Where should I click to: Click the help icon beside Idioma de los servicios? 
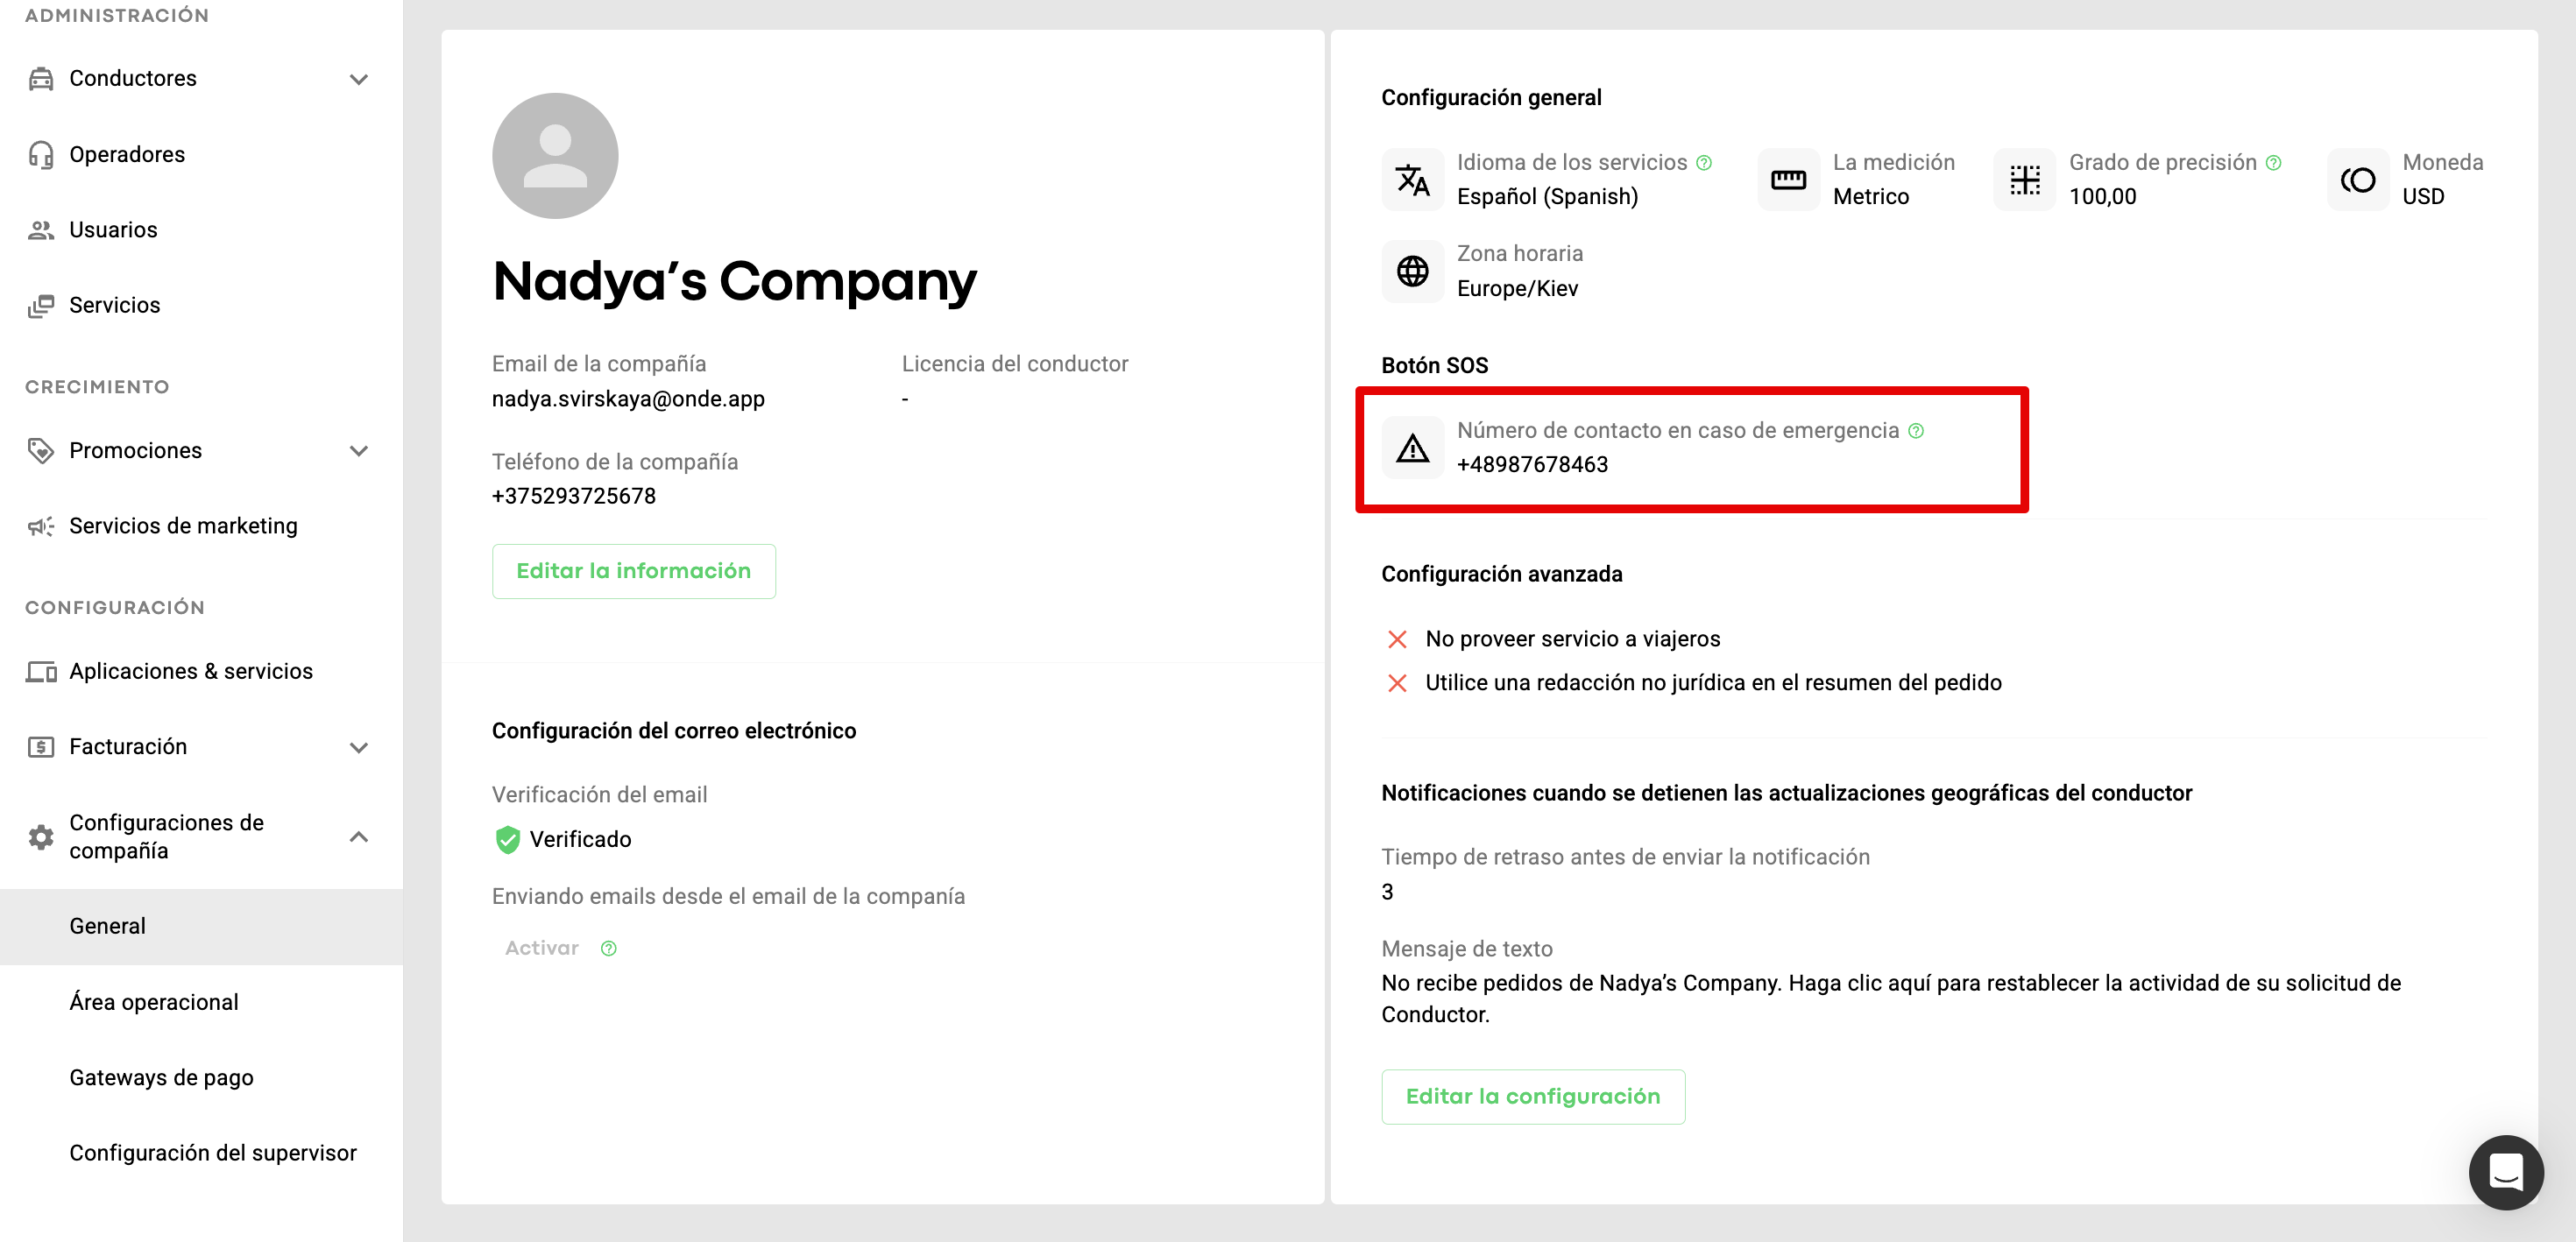[1704, 163]
